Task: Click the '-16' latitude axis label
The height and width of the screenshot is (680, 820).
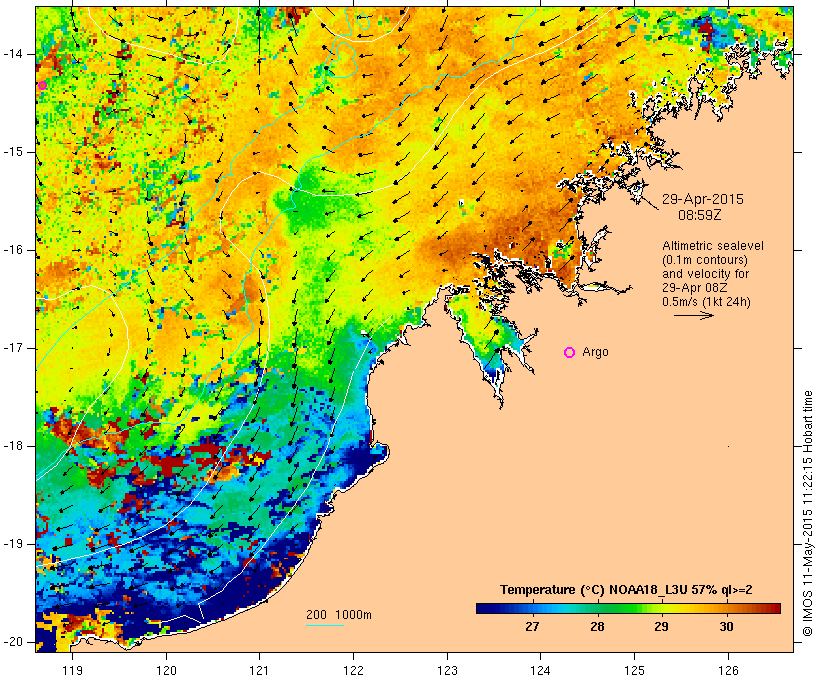Action: point(12,250)
